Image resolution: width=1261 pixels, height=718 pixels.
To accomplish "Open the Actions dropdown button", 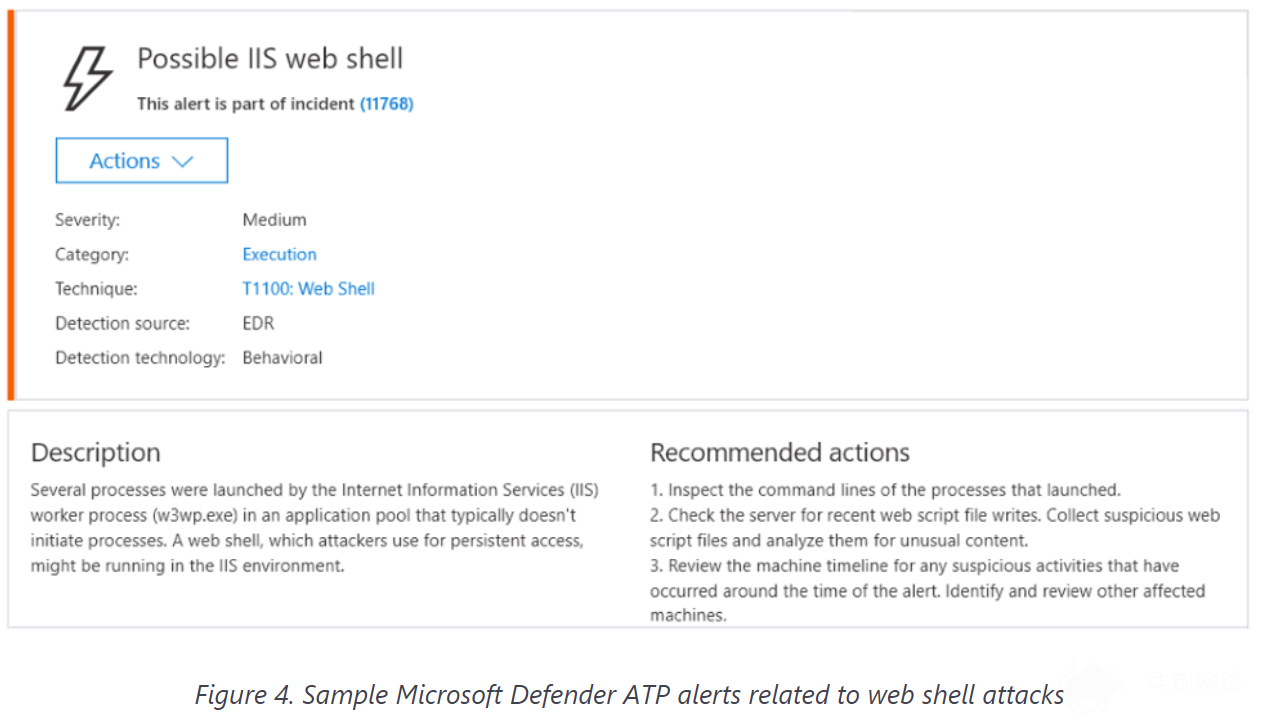I will pos(141,161).
